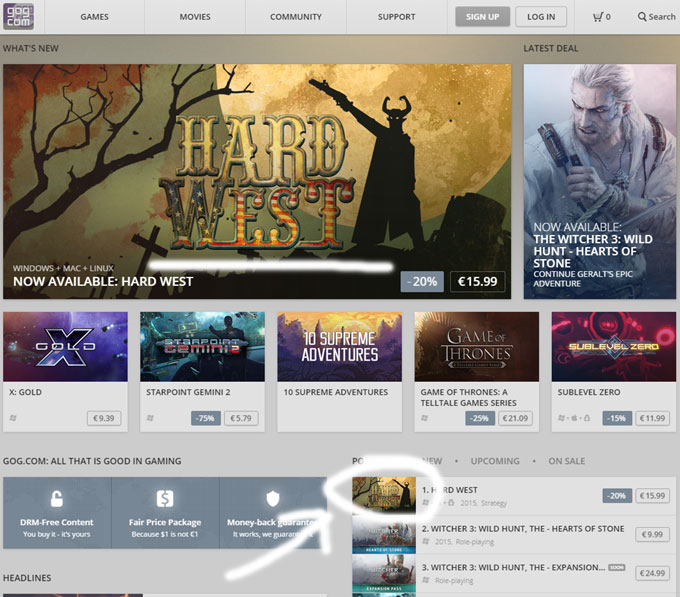The image size is (680, 597).
Task: Click the 'NOW AVAILABLE: HARD WEST' title
Action: [103, 281]
